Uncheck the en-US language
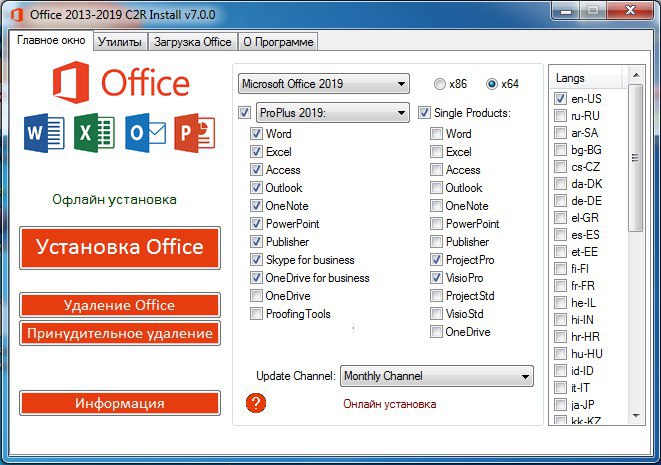The image size is (661, 465). tap(560, 99)
